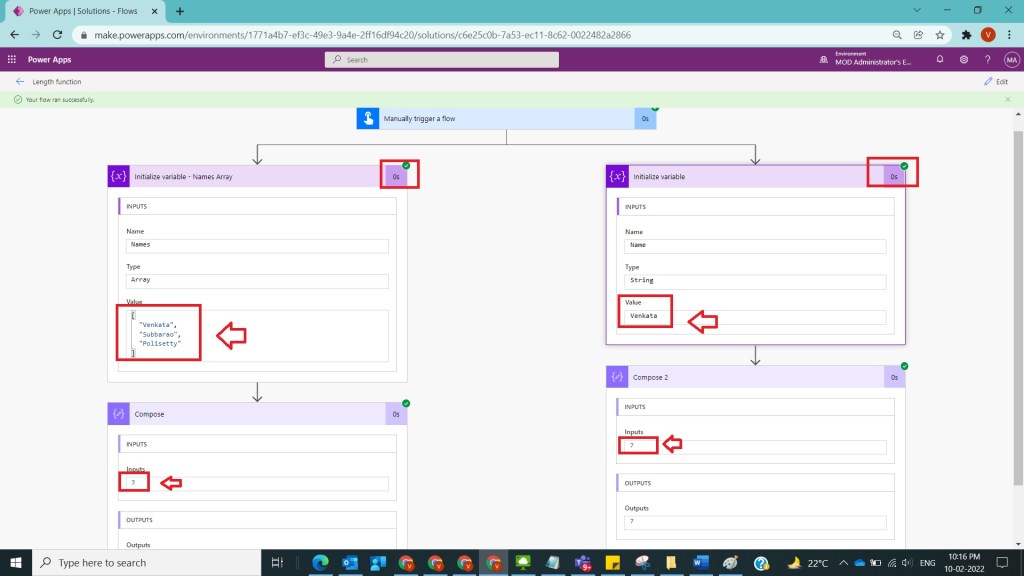Click the Manually trigger a flow icon
This screenshot has width=1024, height=576.
(x=368, y=119)
